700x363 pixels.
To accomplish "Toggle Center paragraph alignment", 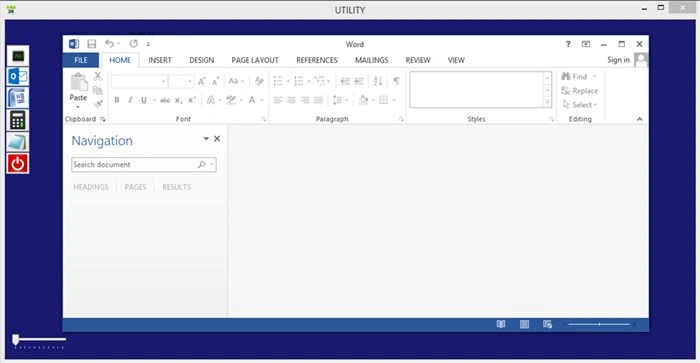I will 292,100.
